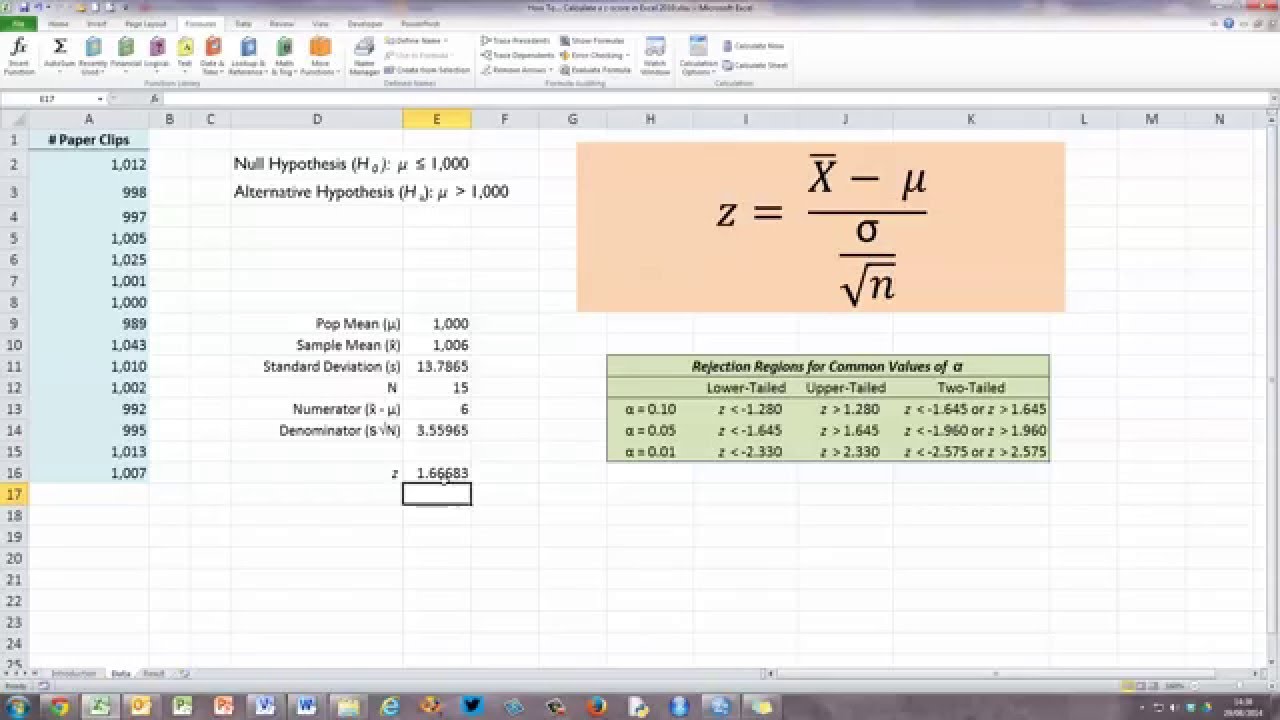This screenshot has width=1280, height=720.
Task: Open the Logical functions library
Action: [157, 56]
